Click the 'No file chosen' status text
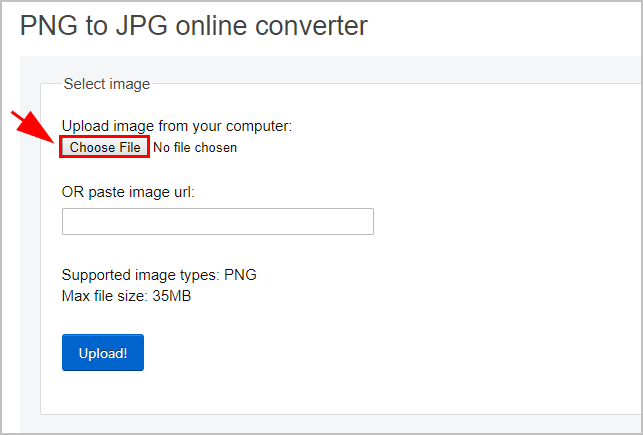Image resolution: width=643 pixels, height=435 pixels. tap(195, 147)
